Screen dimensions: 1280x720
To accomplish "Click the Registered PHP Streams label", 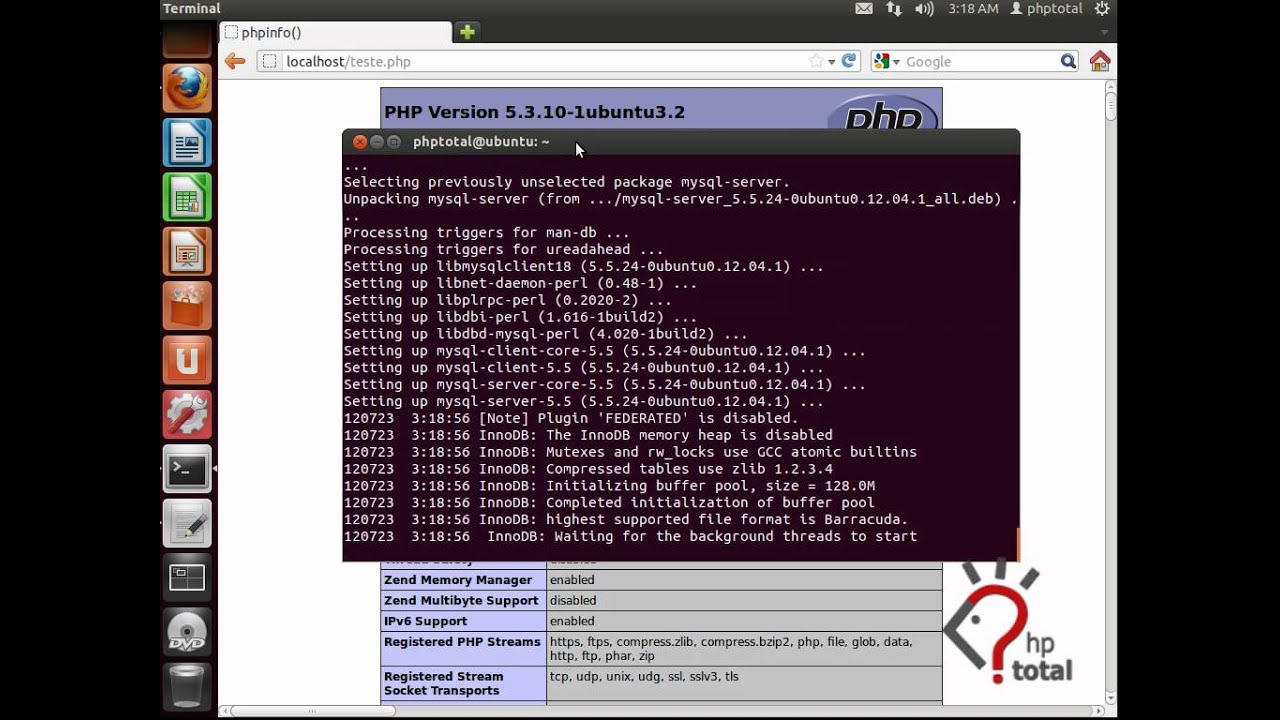I will click(x=462, y=642).
